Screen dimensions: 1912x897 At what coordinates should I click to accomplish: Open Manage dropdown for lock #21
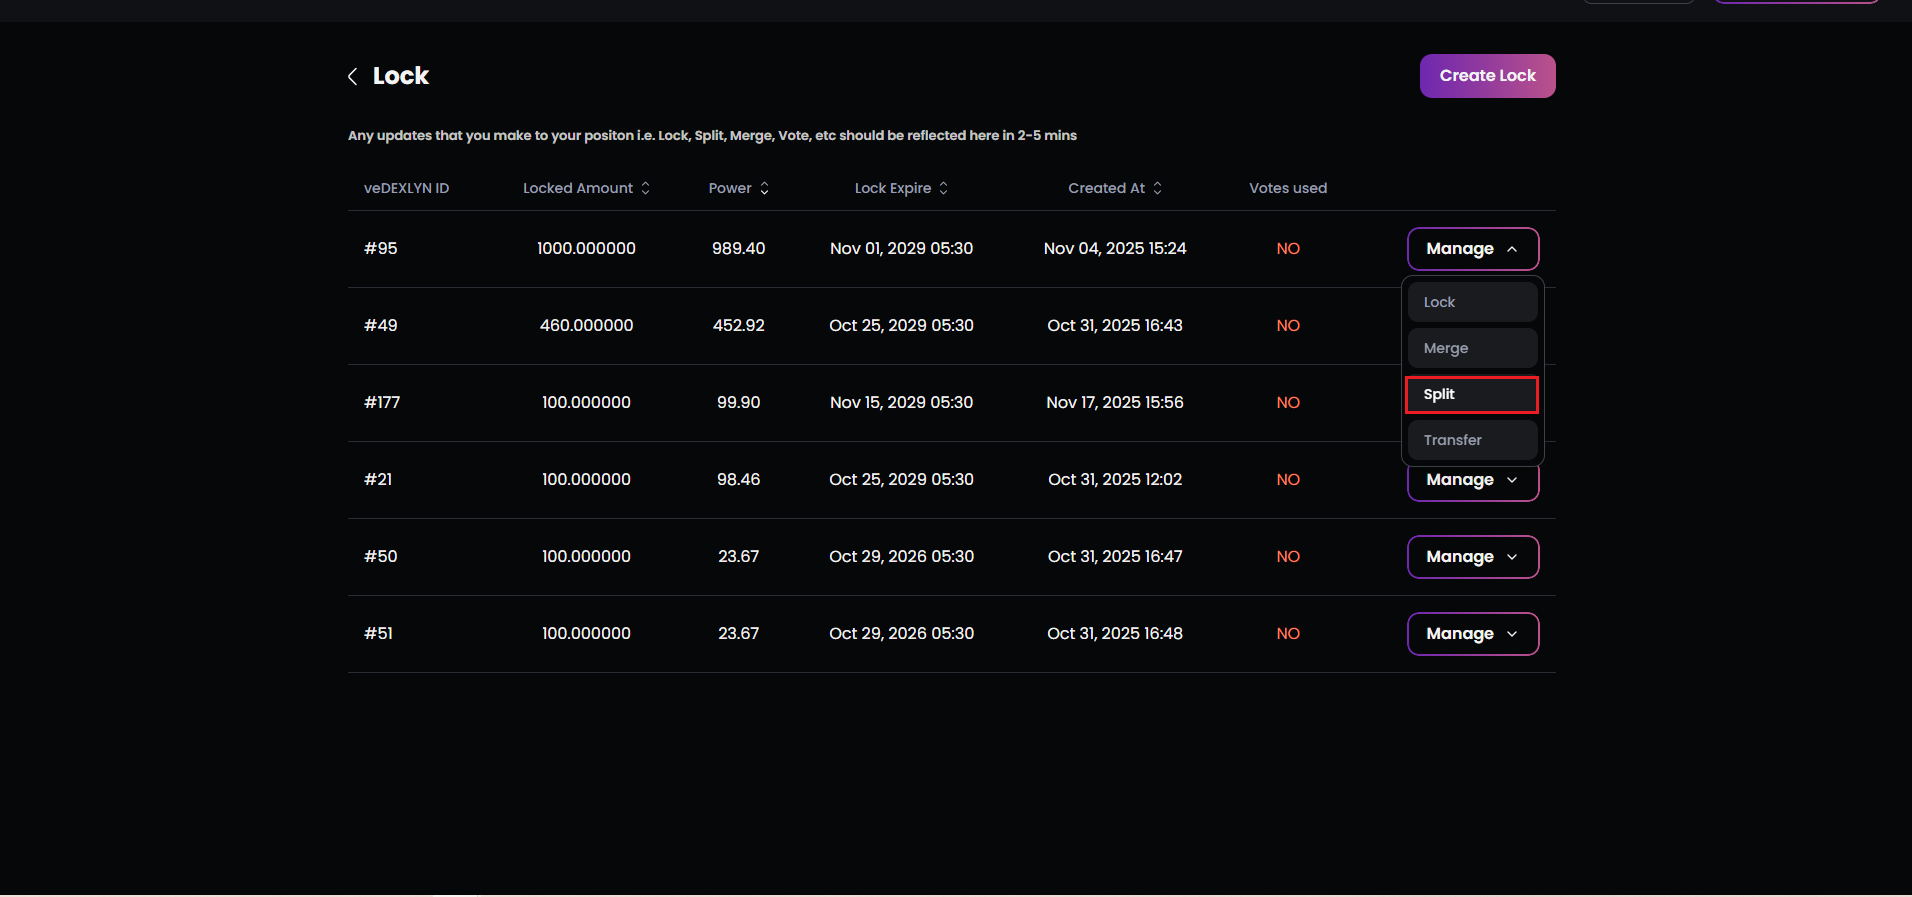pos(1472,482)
